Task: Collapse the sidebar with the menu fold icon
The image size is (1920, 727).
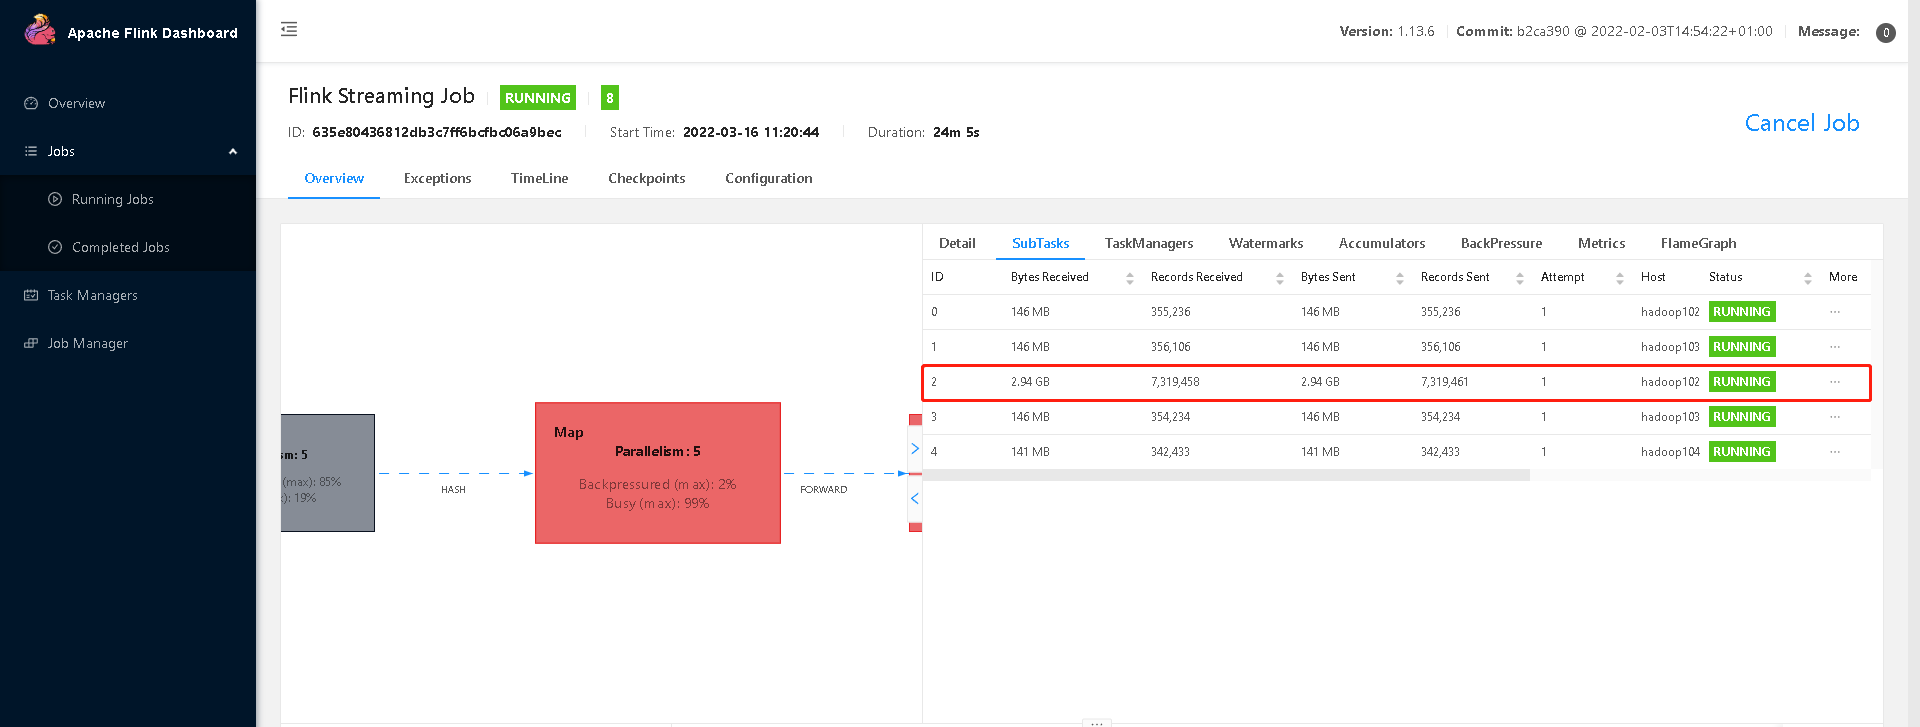Action: pyautogui.click(x=289, y=29)
